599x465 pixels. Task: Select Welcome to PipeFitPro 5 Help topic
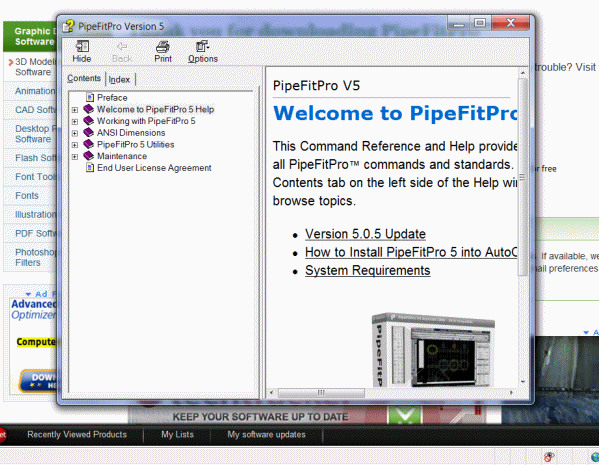coord(155,109)
